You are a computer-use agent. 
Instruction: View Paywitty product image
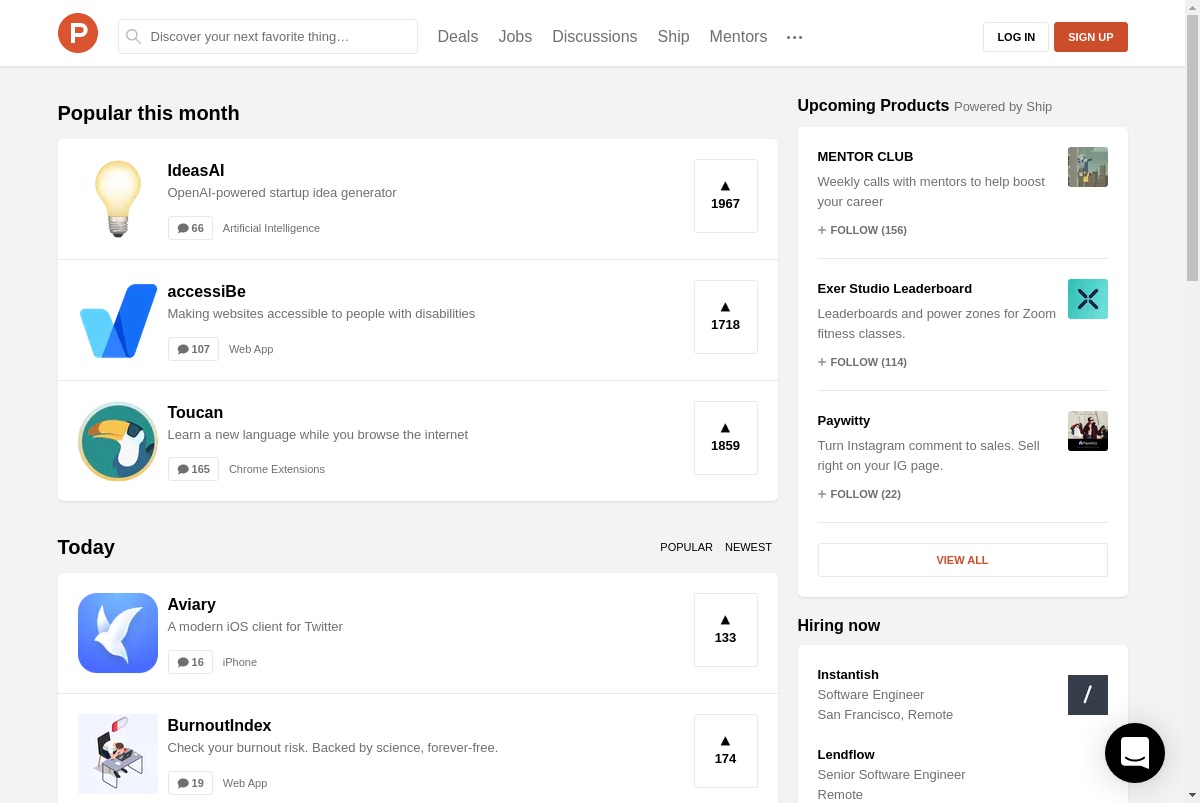point(1088,431)
